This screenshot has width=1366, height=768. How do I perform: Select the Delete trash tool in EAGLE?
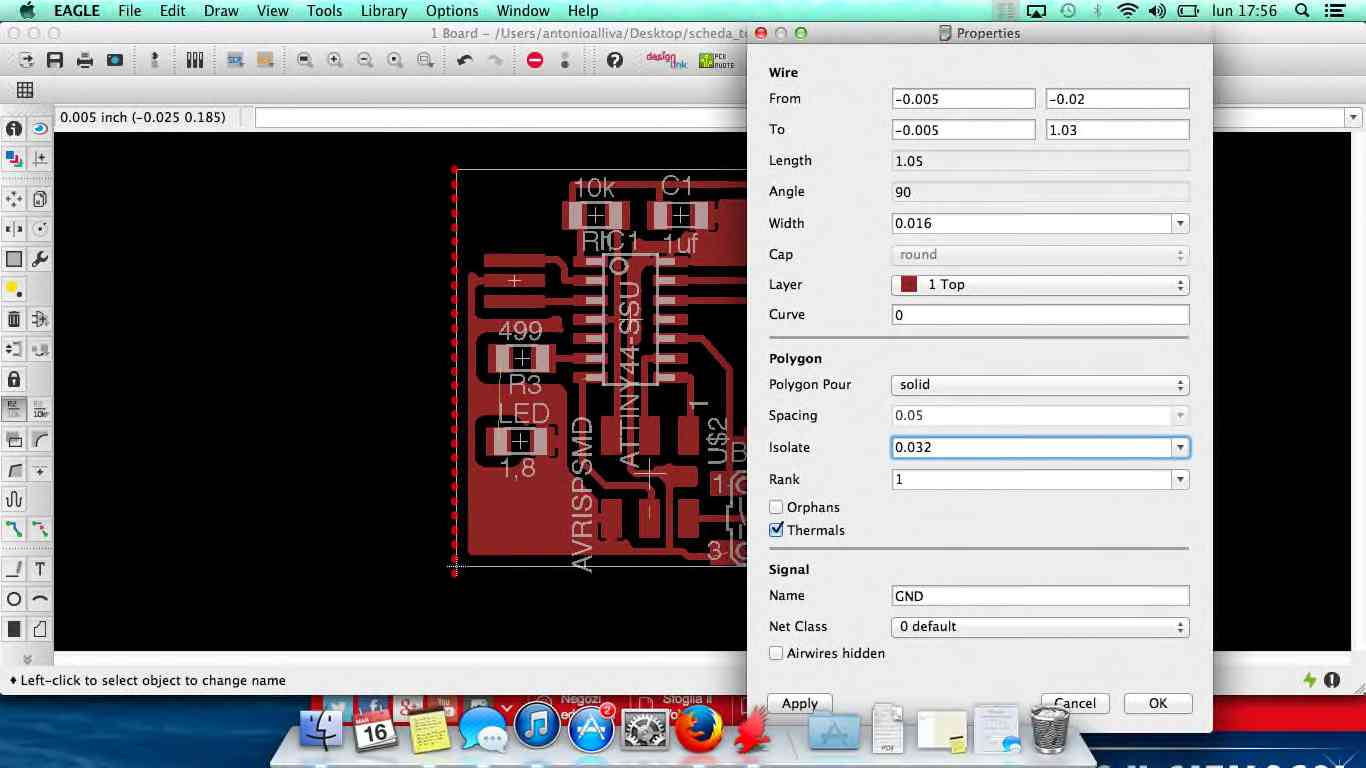pyautogui.click(x=14, y=319)
